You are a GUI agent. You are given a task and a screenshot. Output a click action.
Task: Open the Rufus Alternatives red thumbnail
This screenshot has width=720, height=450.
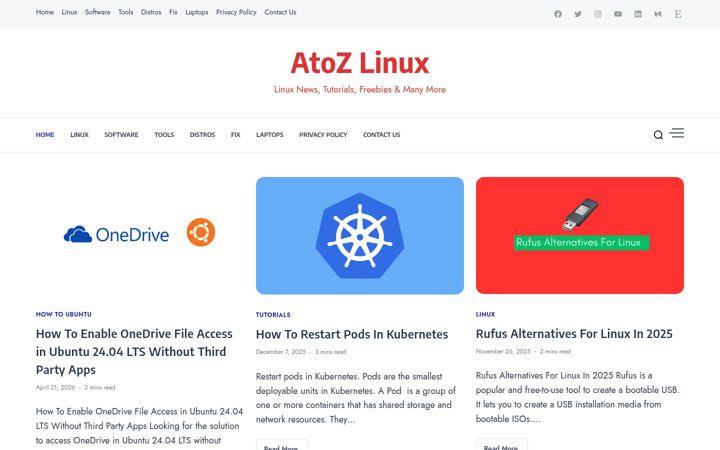click(579, 235)
